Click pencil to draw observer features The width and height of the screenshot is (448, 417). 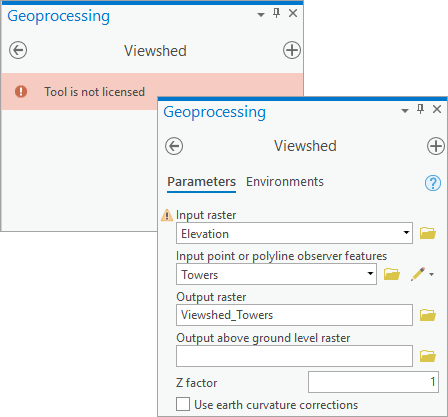click(418, 274)
